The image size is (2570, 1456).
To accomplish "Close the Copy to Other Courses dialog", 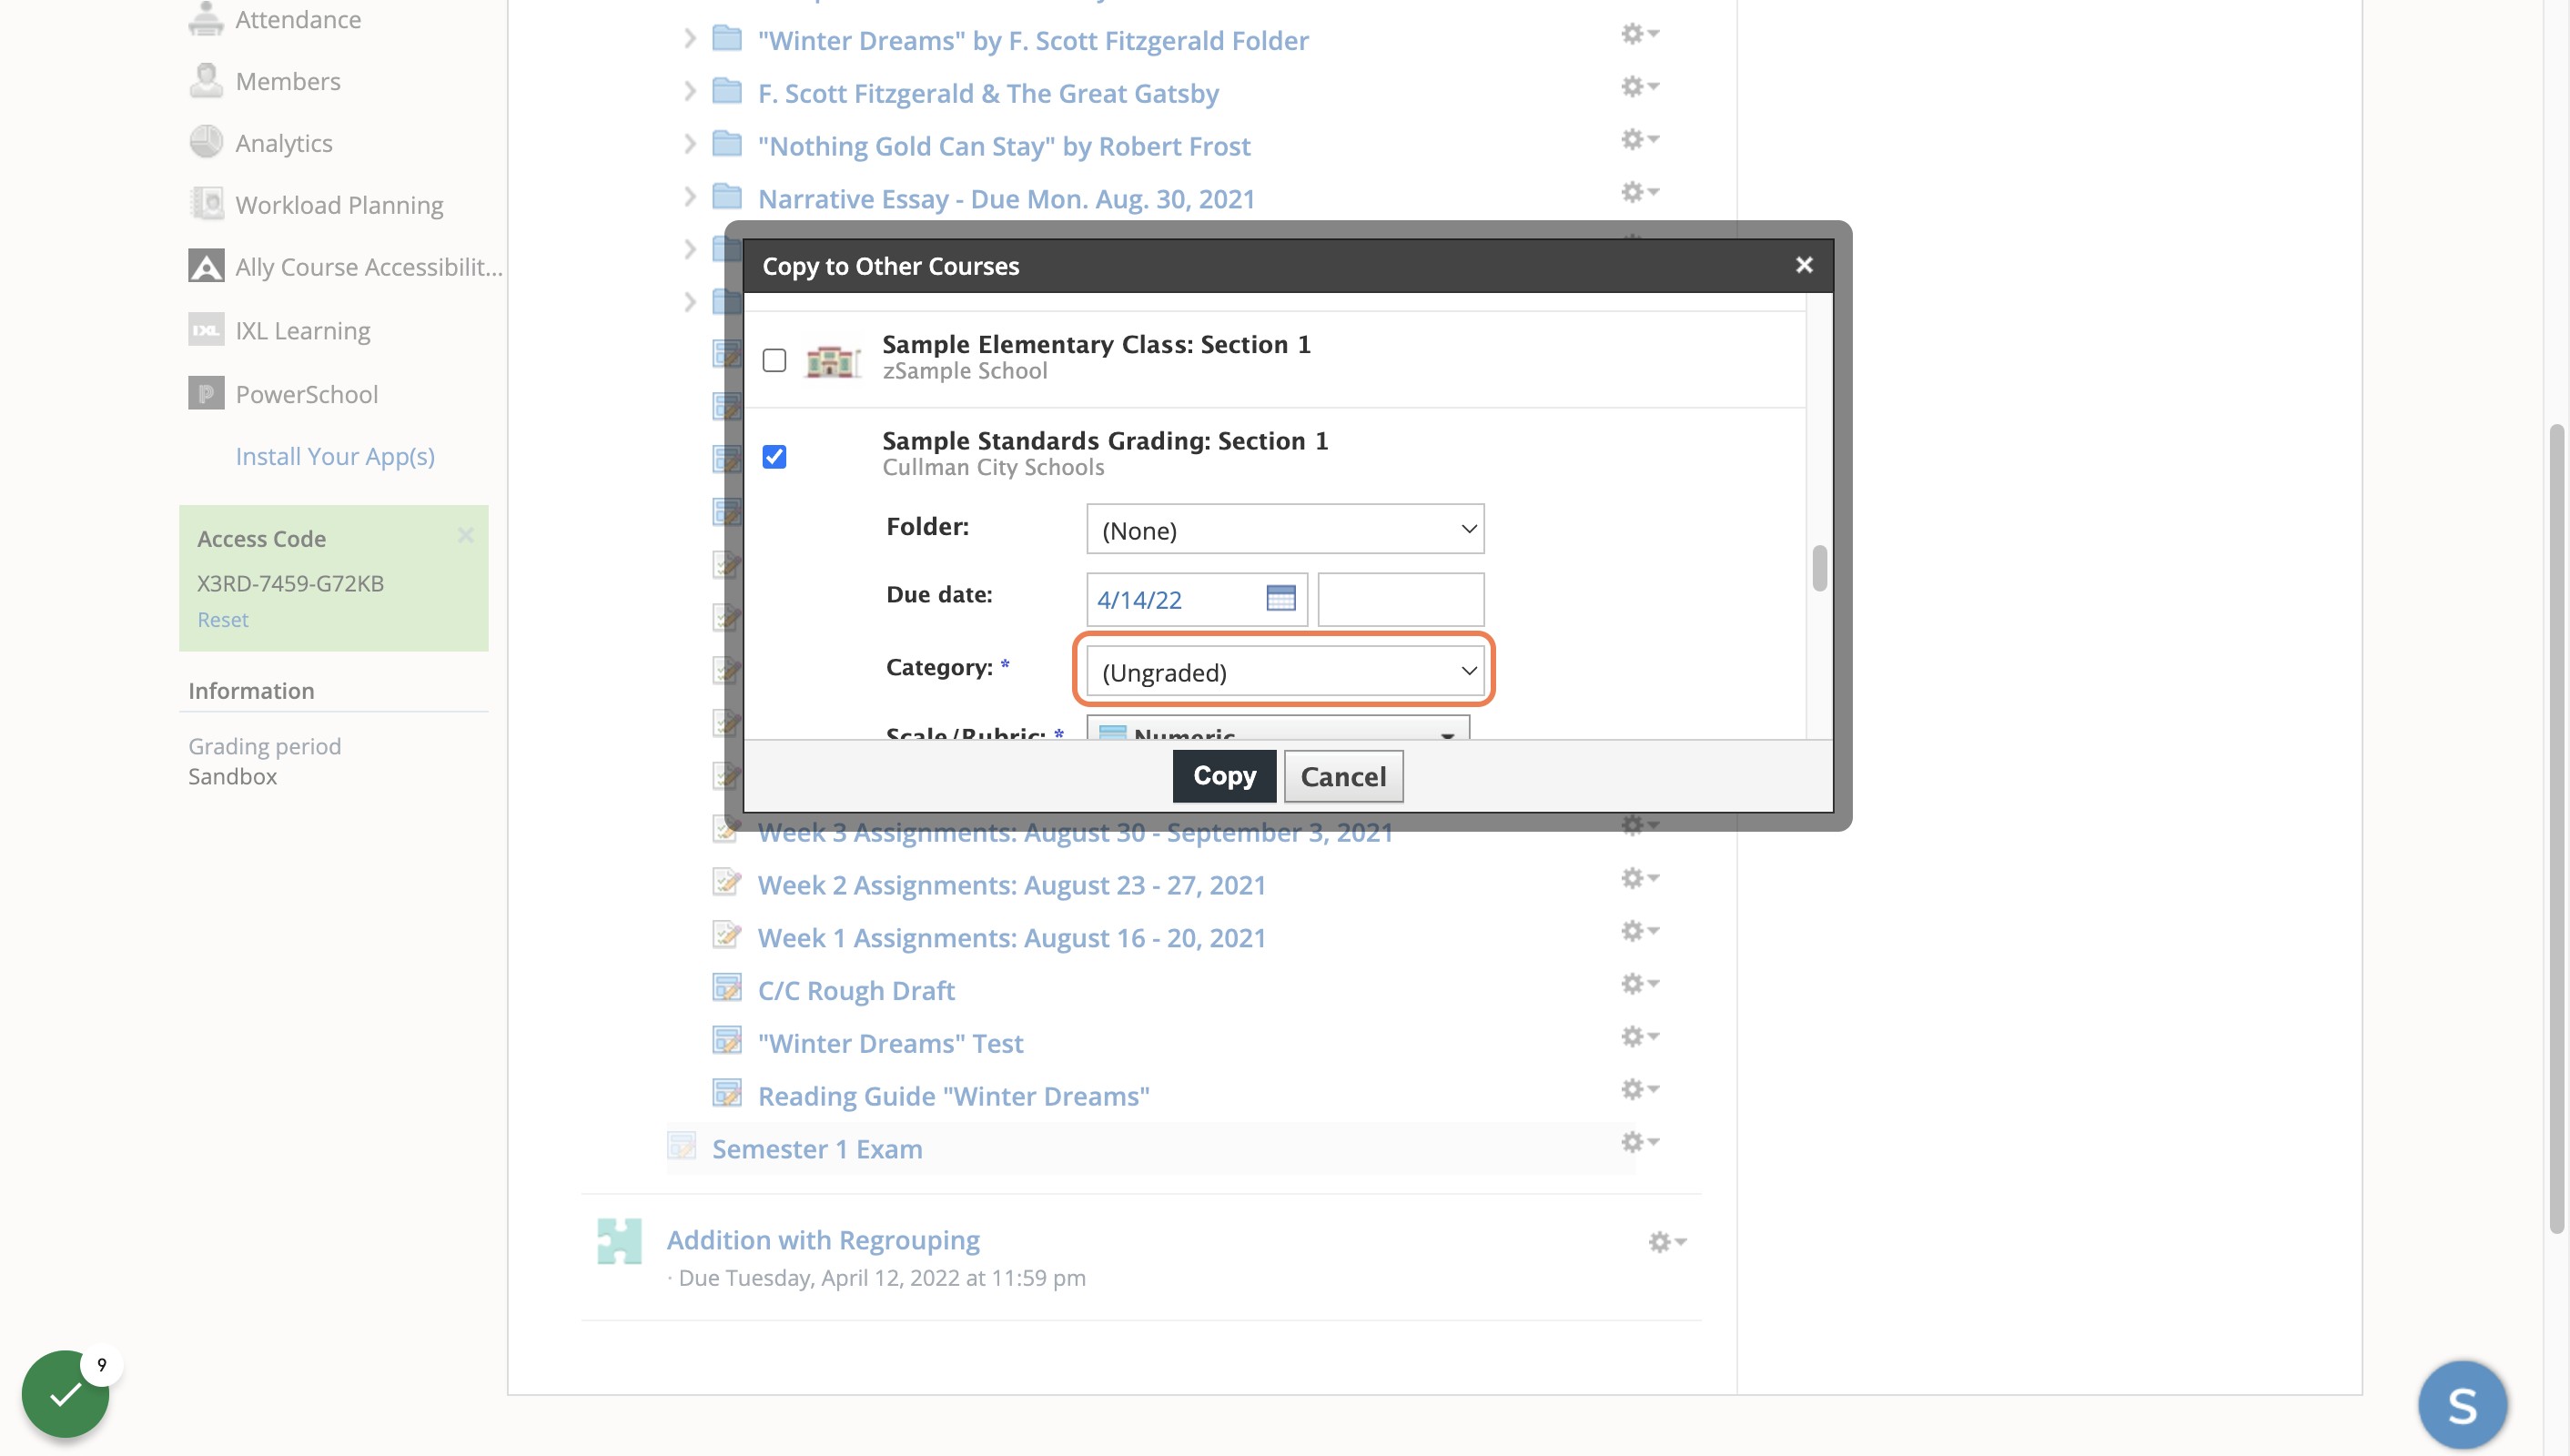I will 1804,265.
